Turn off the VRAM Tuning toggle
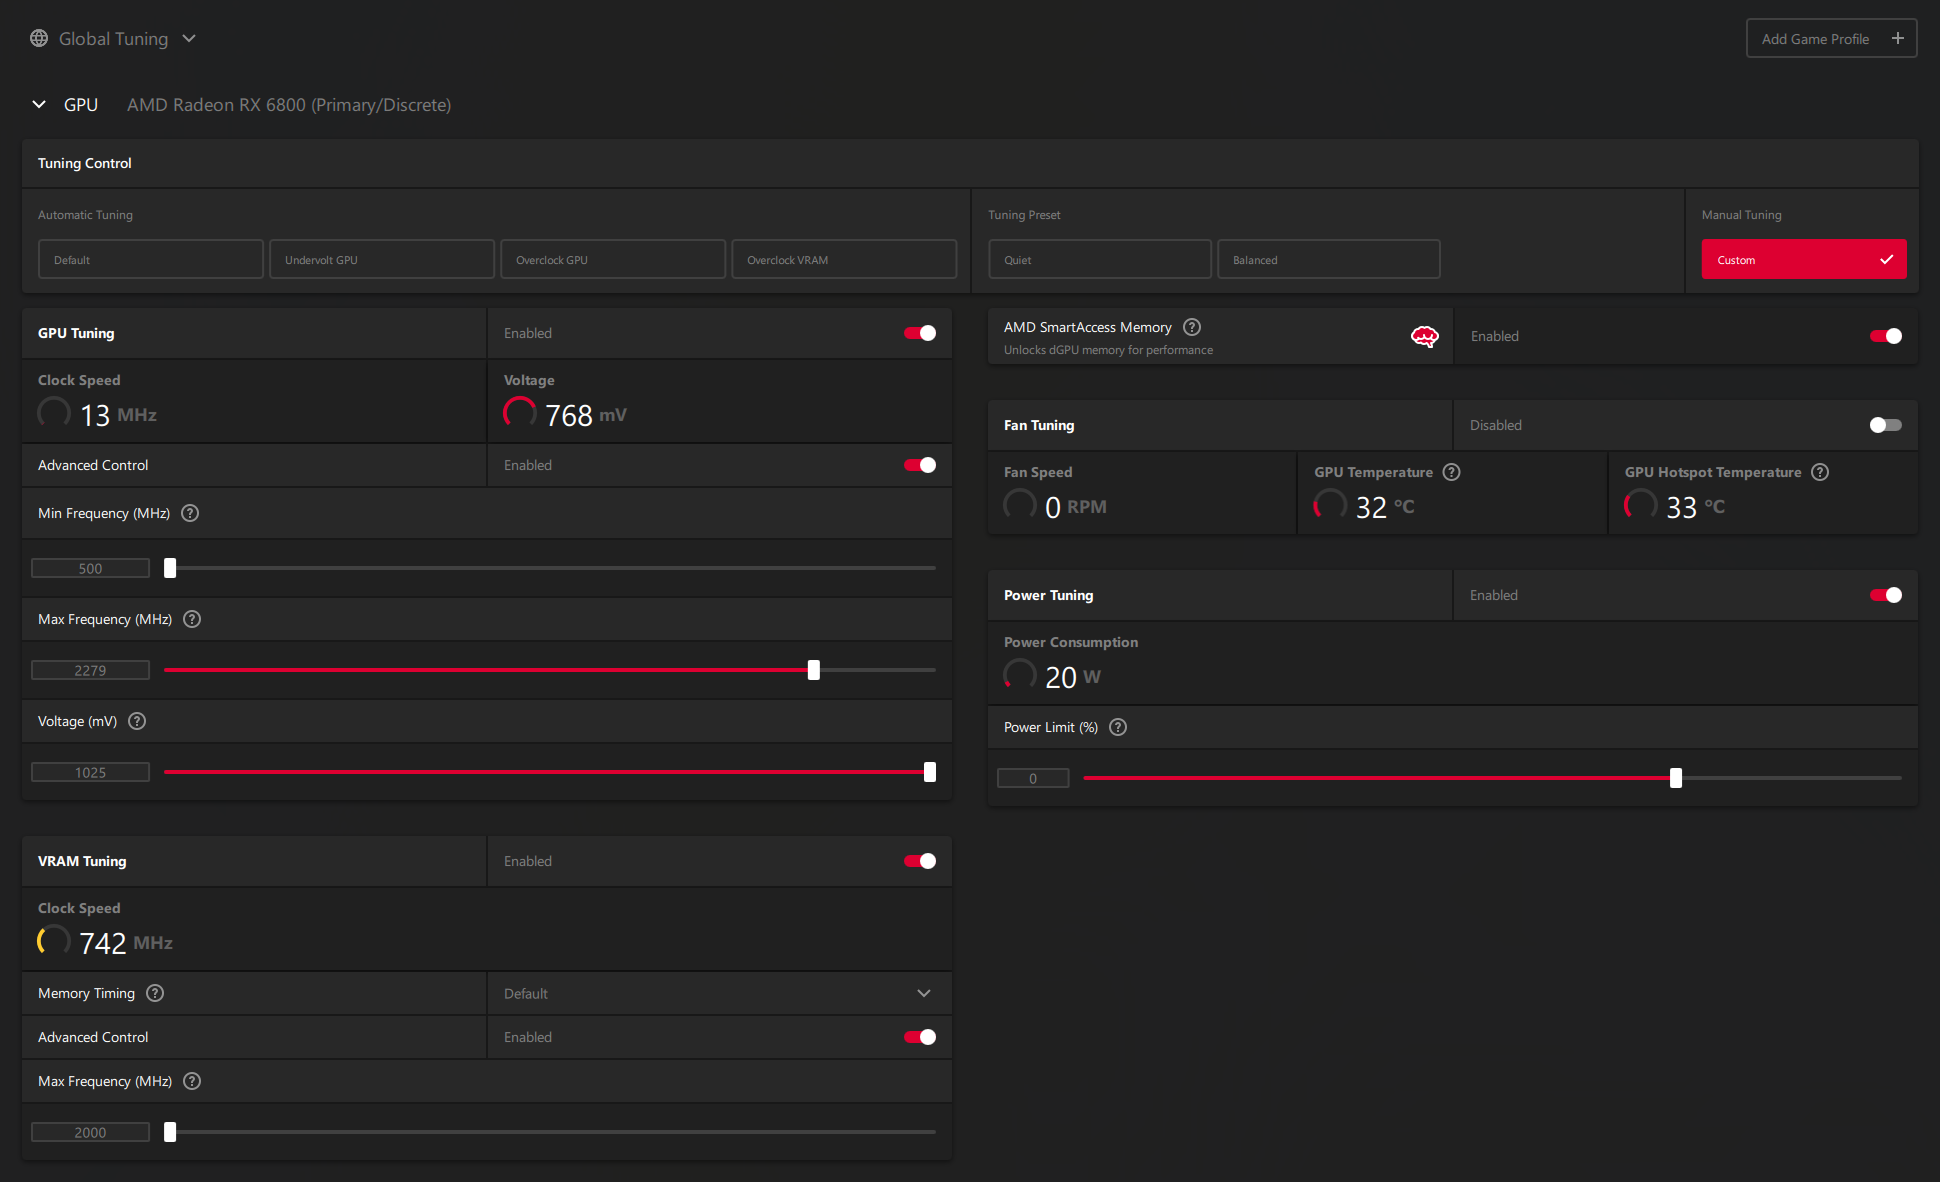The height and width of the screenshot is (1182, 1940). (x=919, y=861)
